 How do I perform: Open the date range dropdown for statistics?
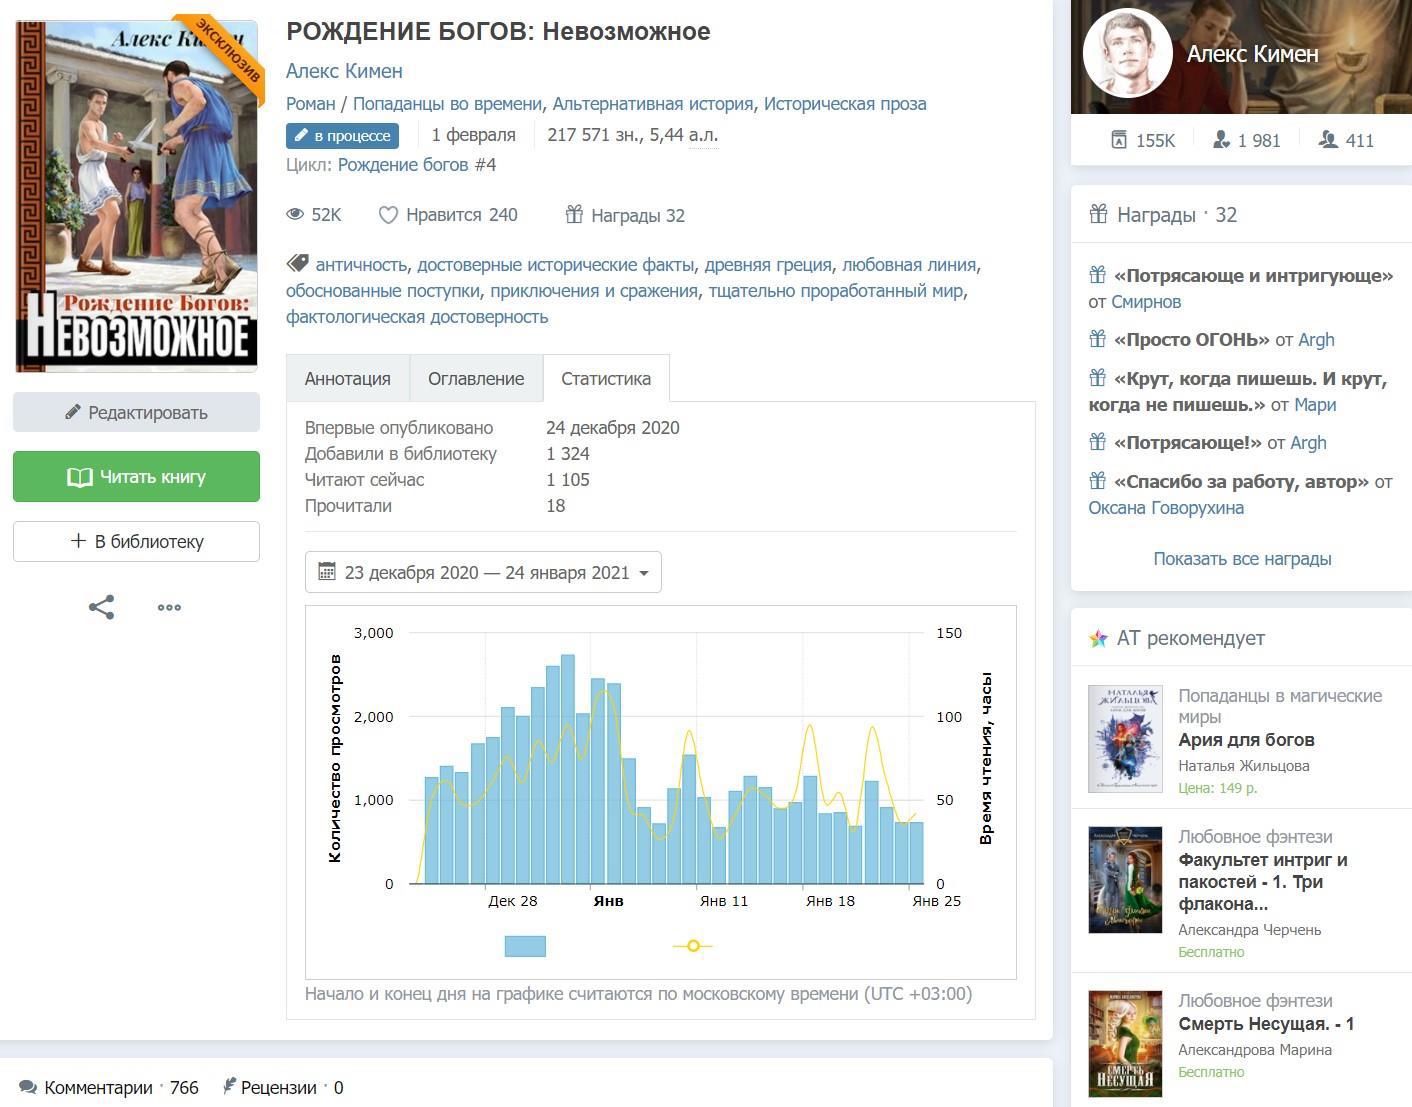[483, 572]
